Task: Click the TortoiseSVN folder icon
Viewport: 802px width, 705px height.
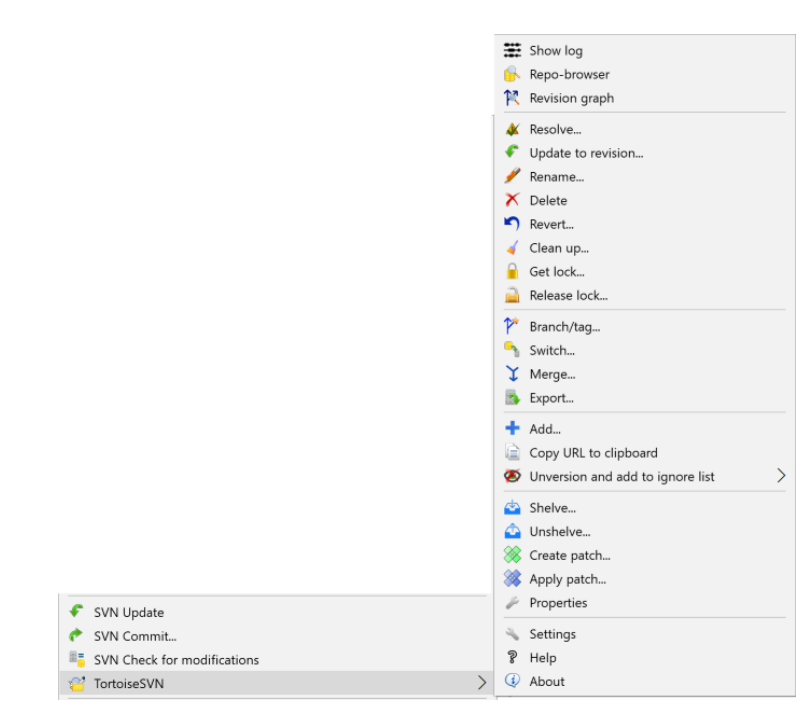Action: pos(77,683)
